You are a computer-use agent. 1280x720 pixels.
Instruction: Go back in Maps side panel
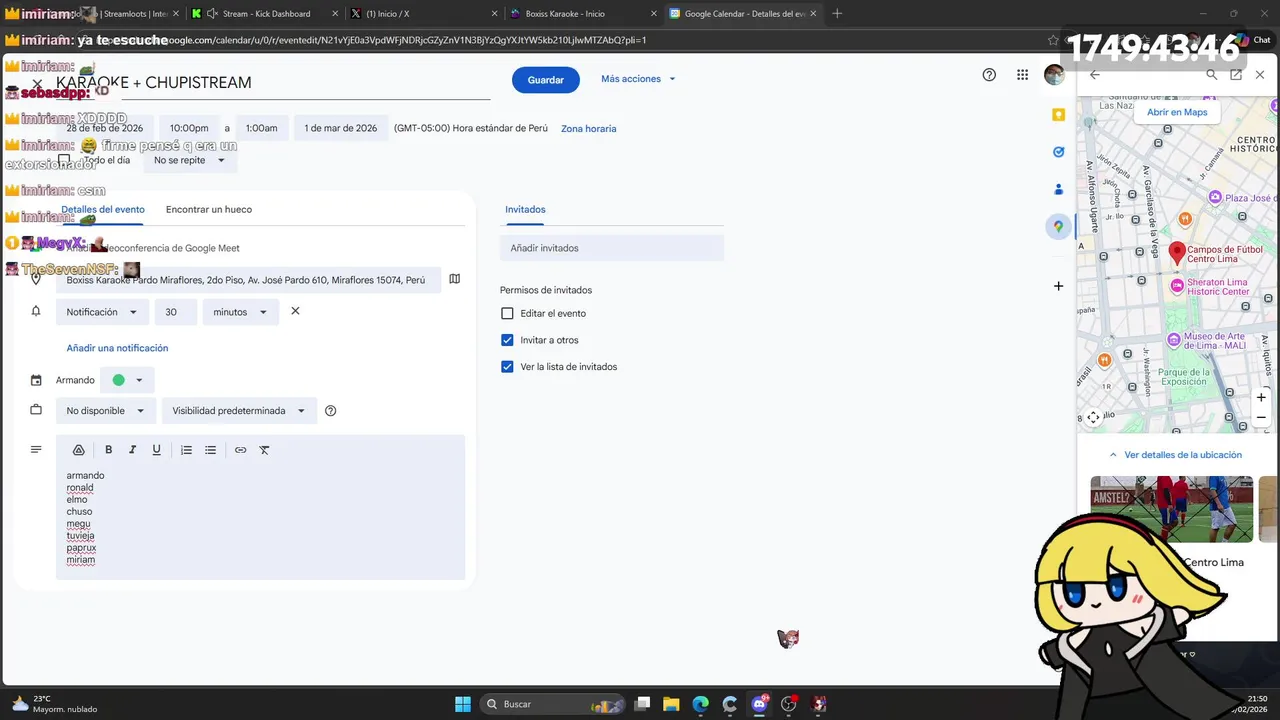click(x=1095, y=75)
